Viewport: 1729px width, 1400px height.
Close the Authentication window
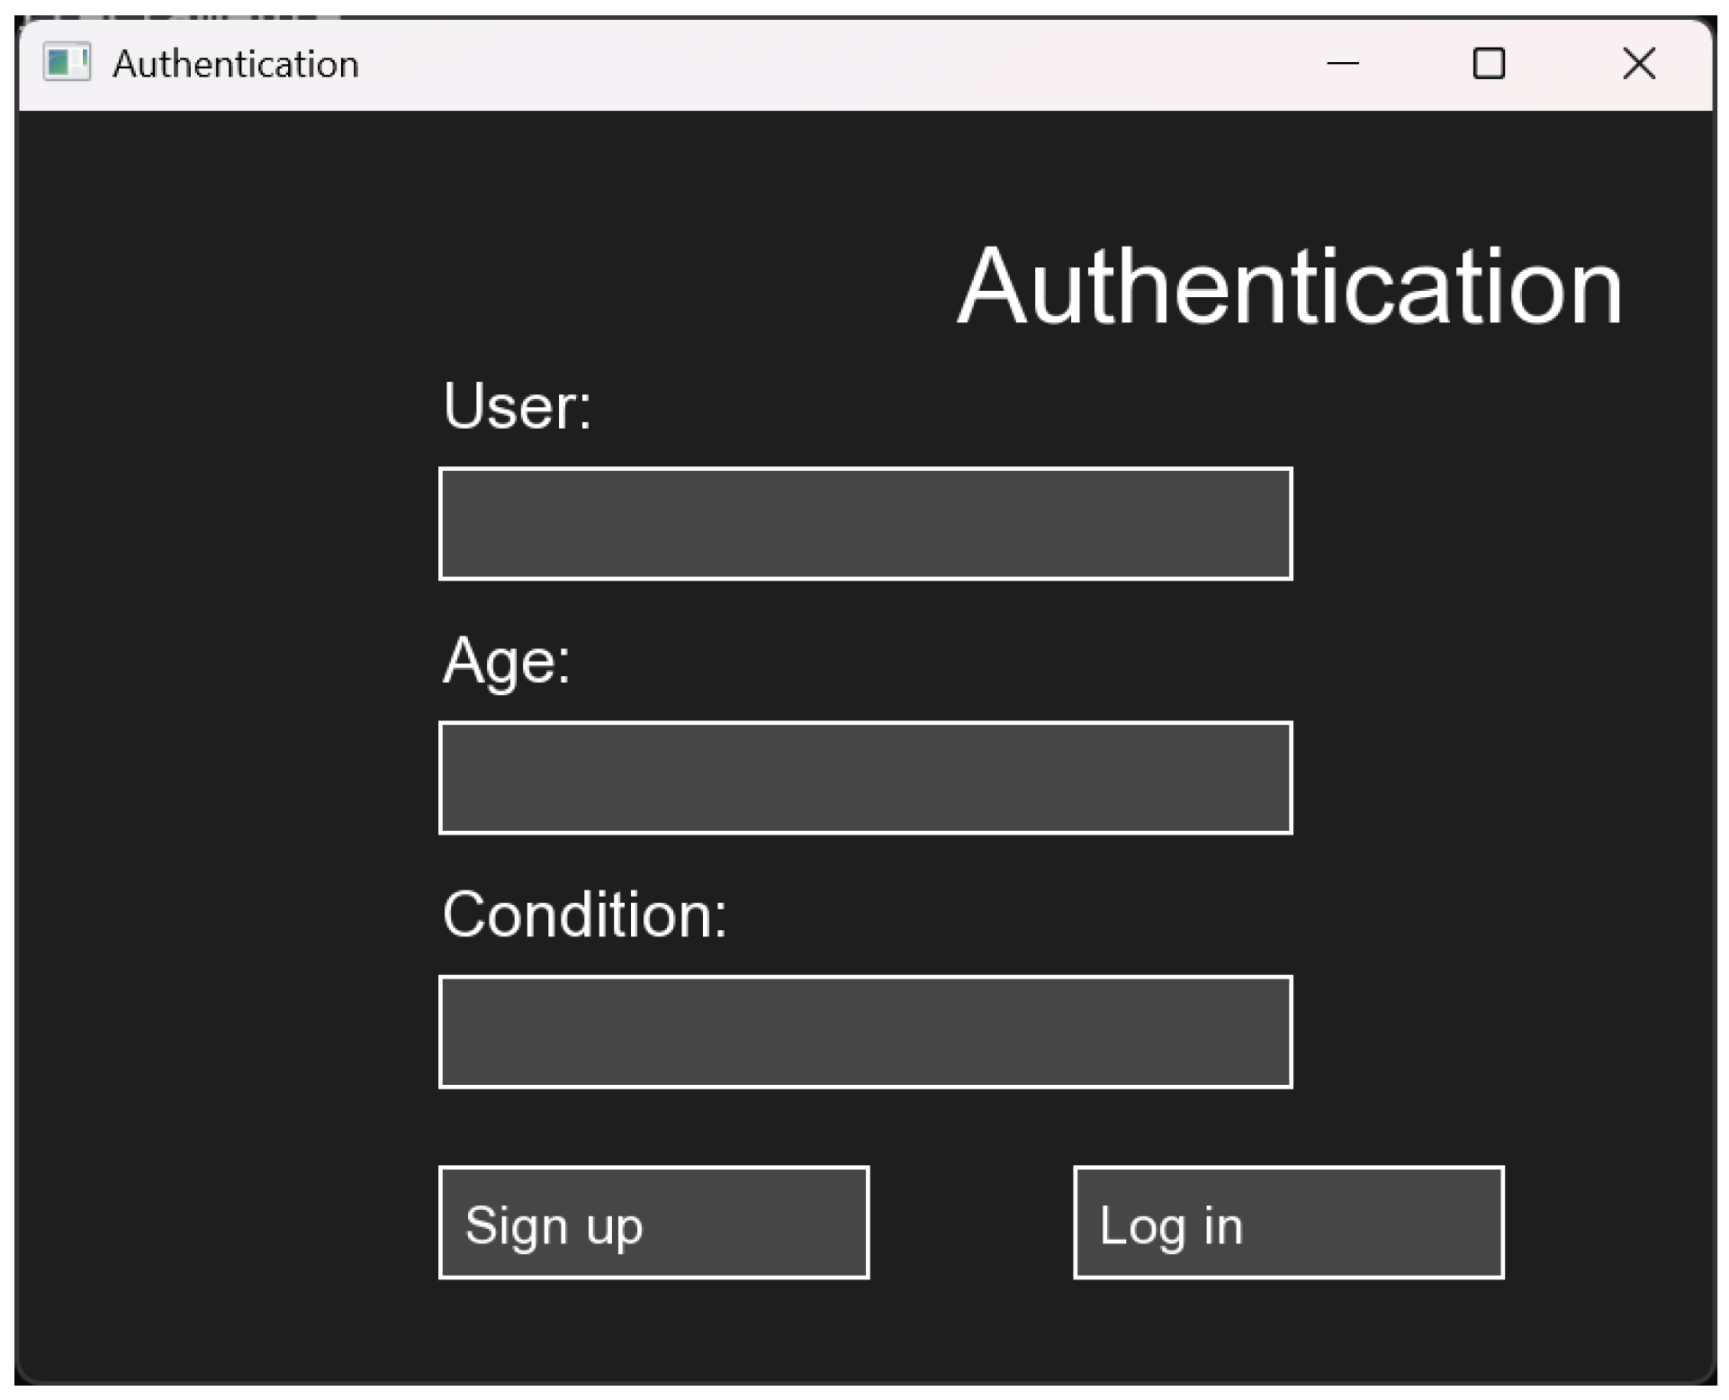coord(1638,63)
